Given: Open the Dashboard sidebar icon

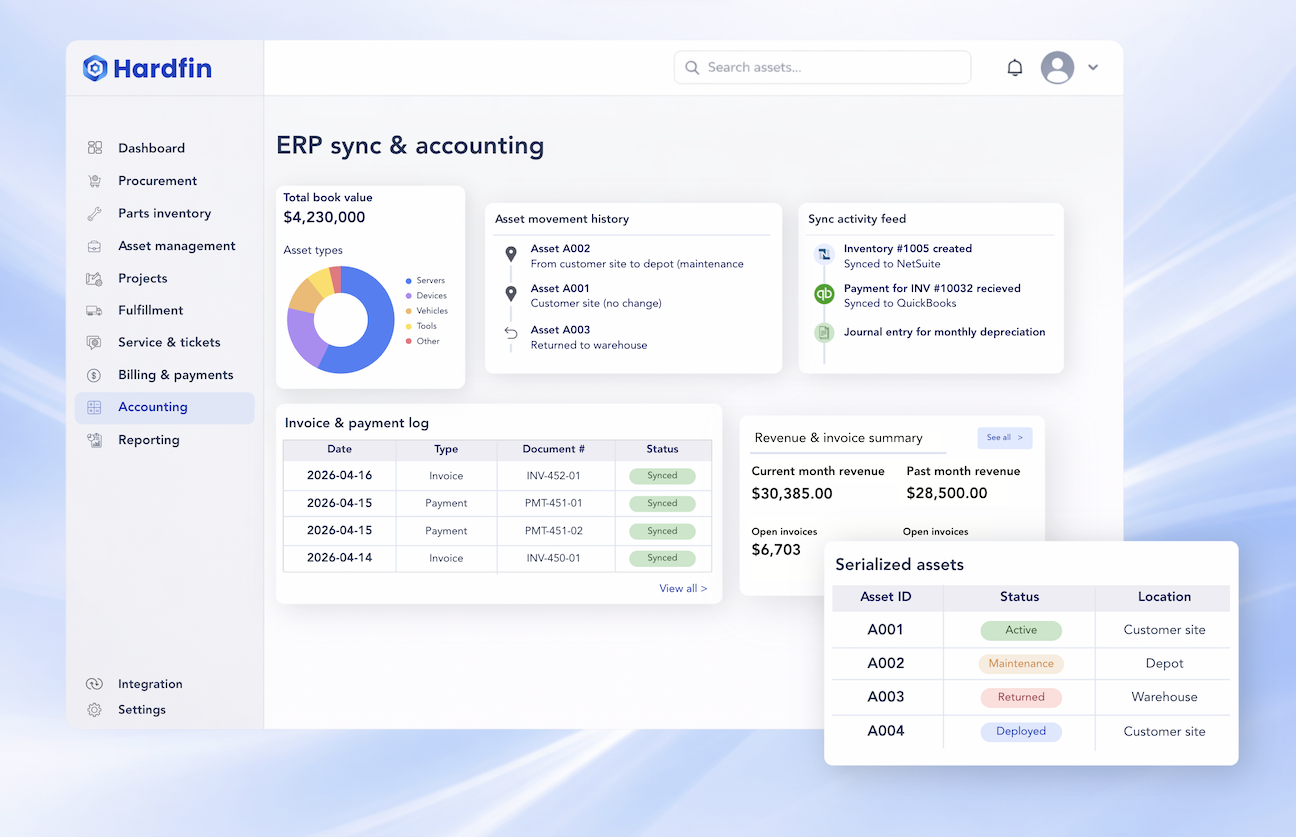Looking at the screenshot, I should point(95,148).
